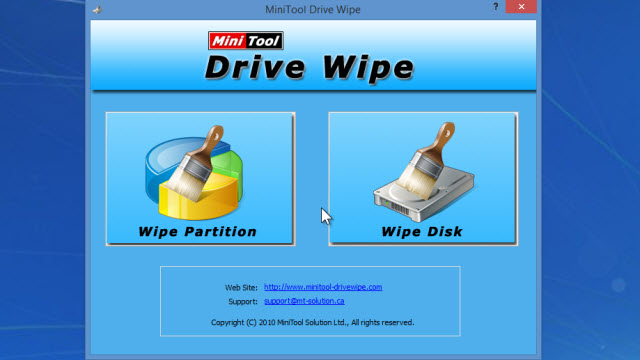Click the Web Site label
This screenshot has height=360, width=640.
(x=241, y=287)
